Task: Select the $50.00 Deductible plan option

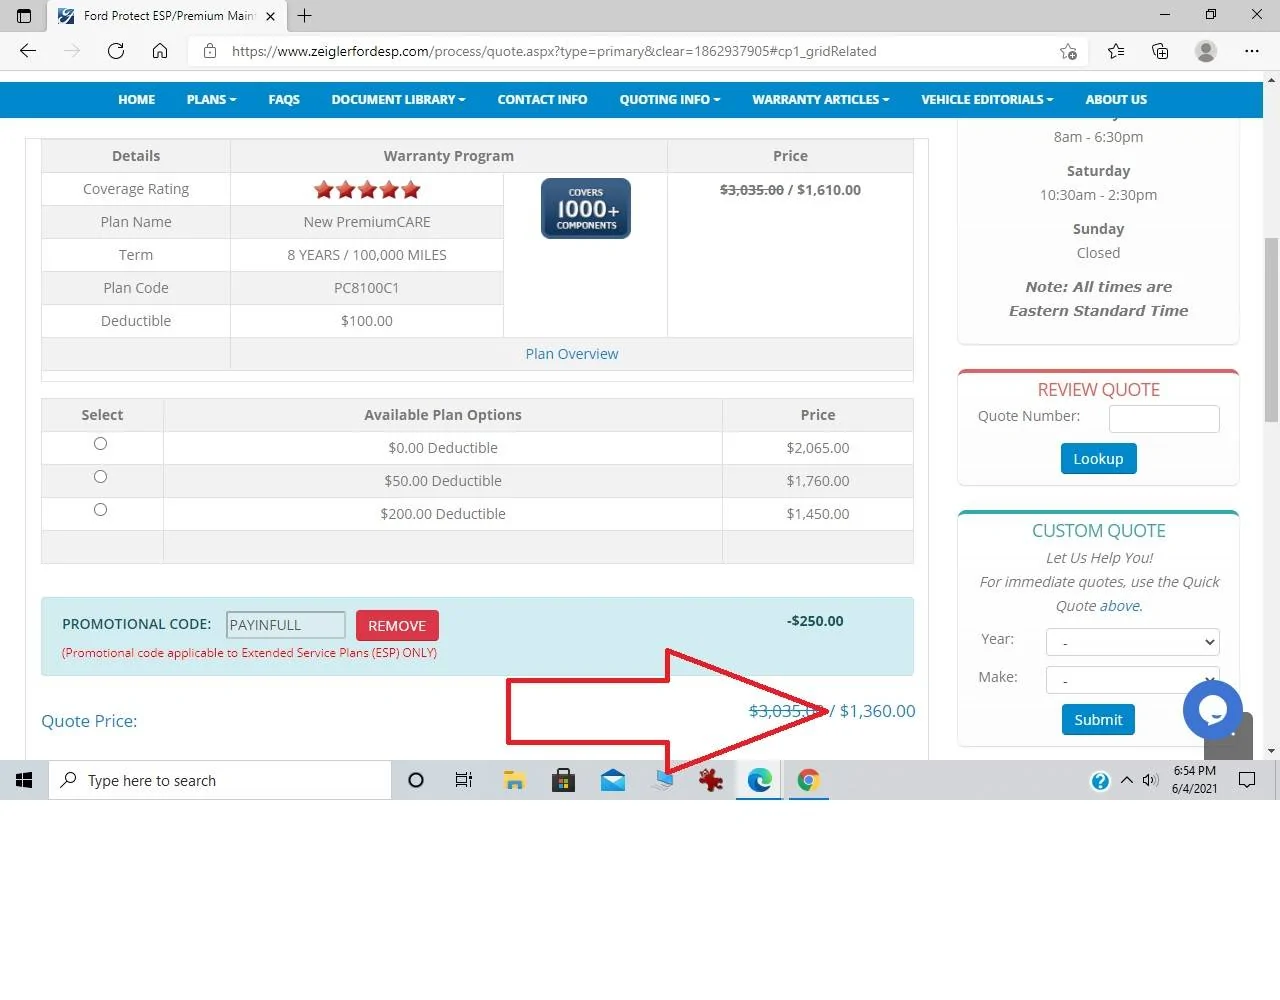Action: tap(100, 477)
